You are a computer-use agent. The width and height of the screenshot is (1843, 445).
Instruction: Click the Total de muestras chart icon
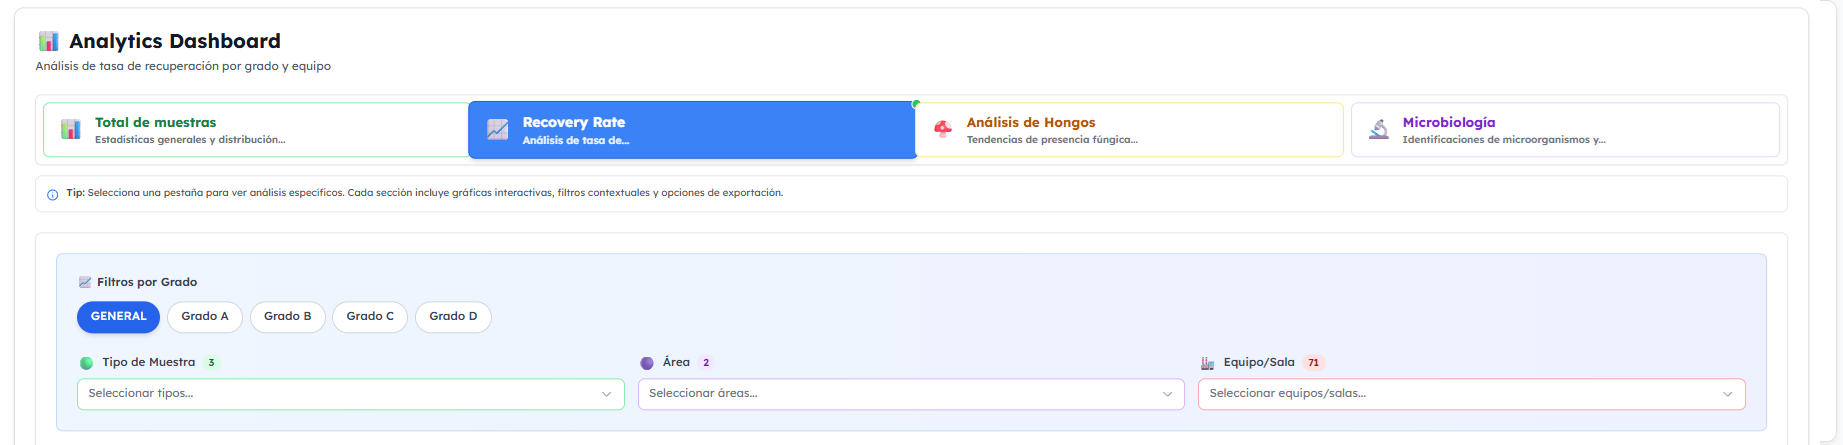71,130
